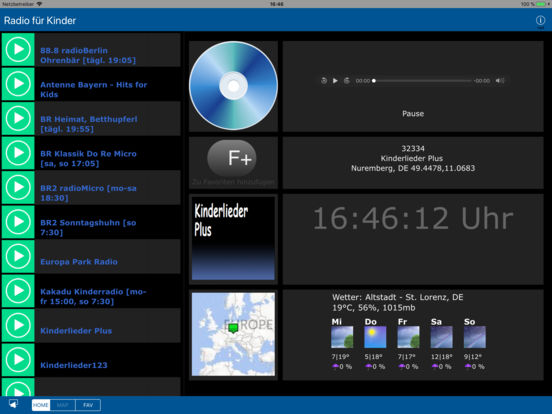This screenshot has height=414, width=552.
Task: Play Europa Park Radio
Action: click(18, 257)
